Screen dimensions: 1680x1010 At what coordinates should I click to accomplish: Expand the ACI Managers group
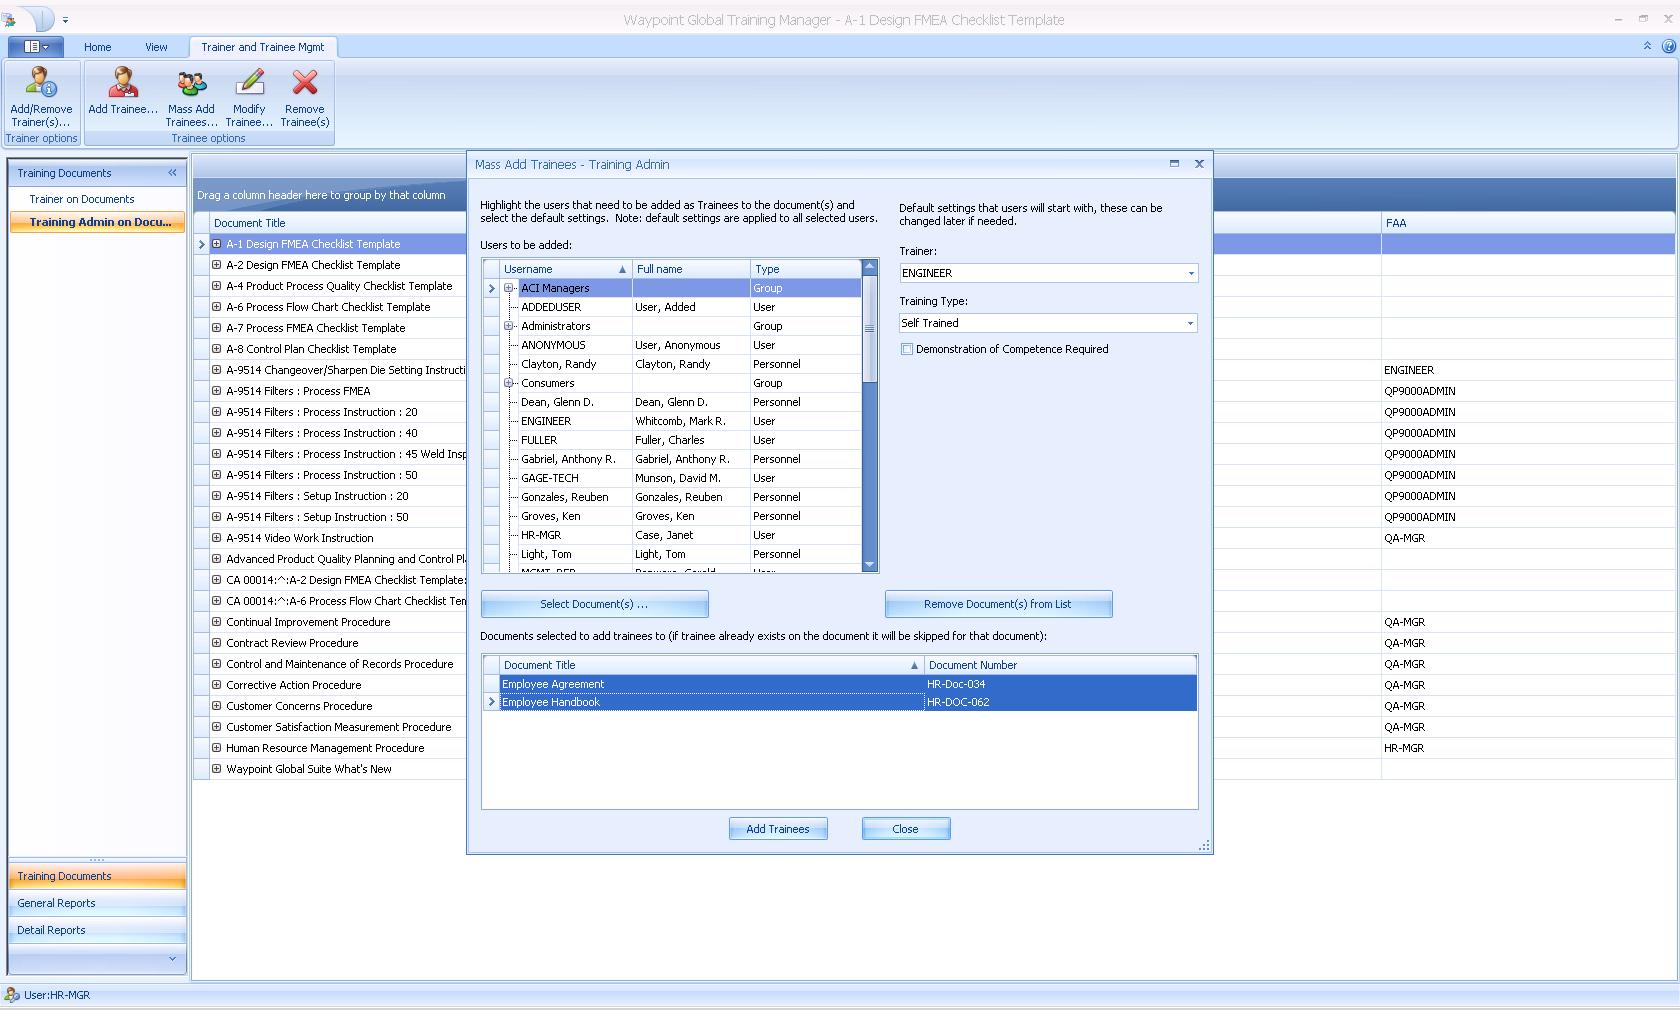pyautogui.click(x=508, y=288)
